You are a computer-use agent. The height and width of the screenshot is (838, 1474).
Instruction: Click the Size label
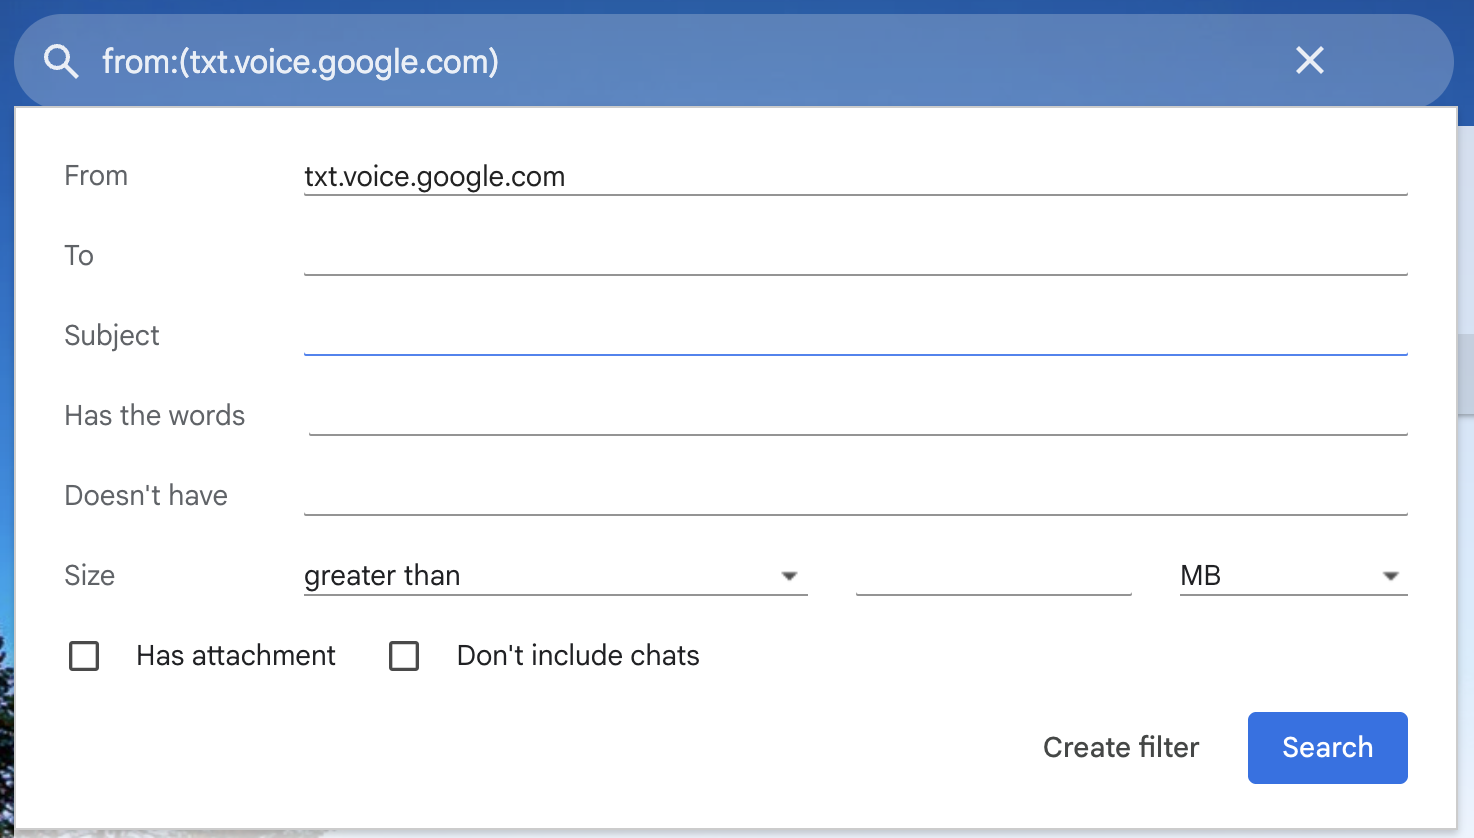point(89,576)
